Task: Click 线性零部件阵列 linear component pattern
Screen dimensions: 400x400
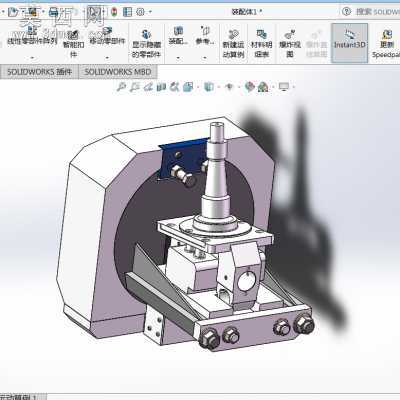Action: click(32, 36)
